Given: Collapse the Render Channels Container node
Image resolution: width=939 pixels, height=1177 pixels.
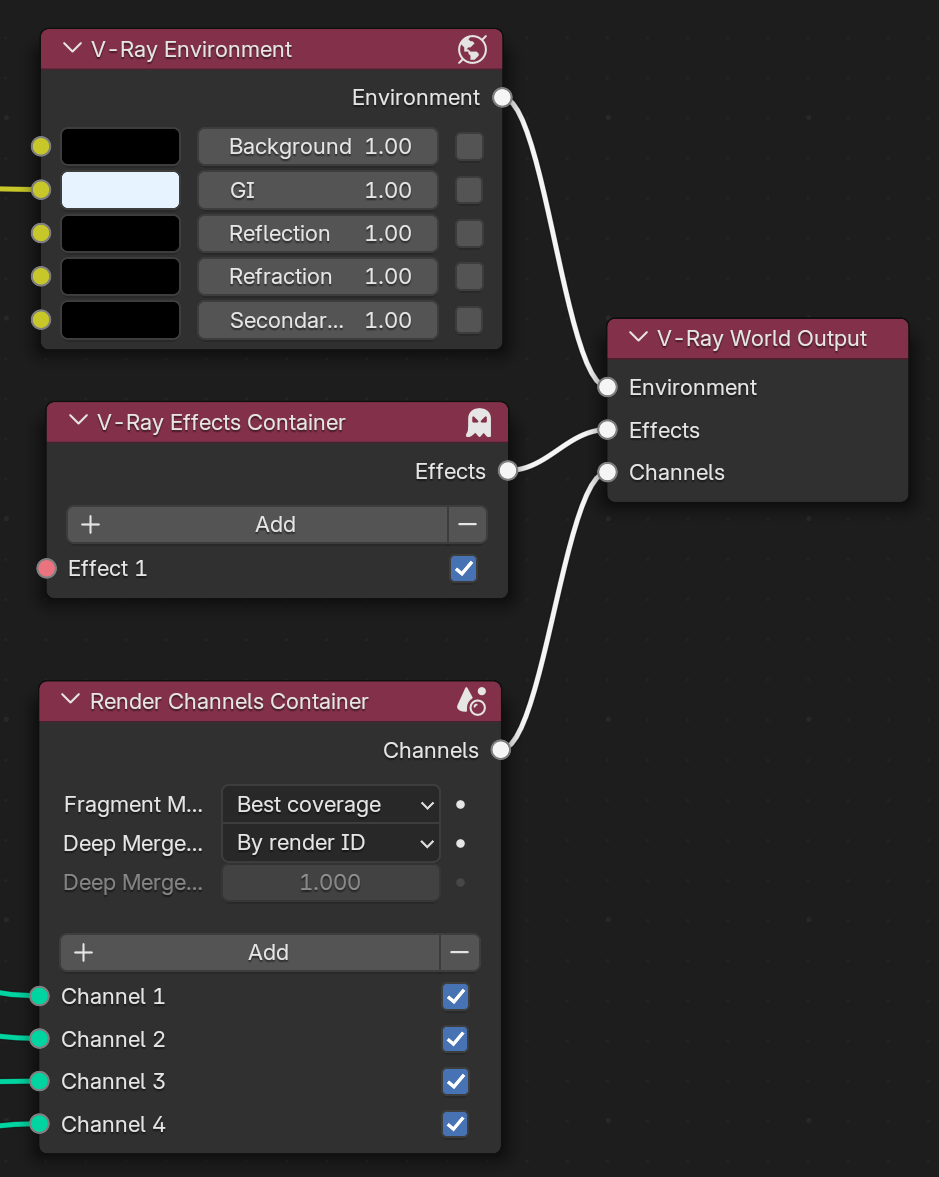Looking at the screenshot, I should [71, 700].
